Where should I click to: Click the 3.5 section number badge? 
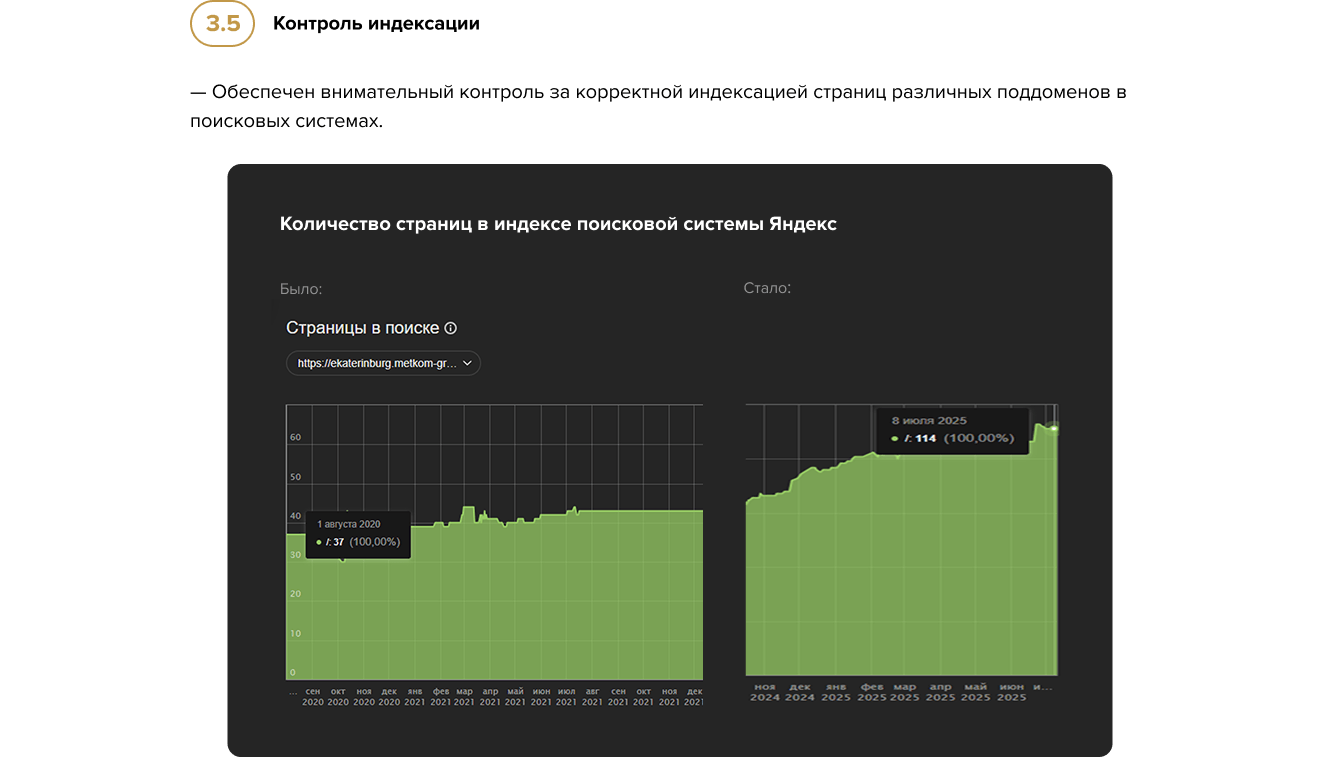222,24
